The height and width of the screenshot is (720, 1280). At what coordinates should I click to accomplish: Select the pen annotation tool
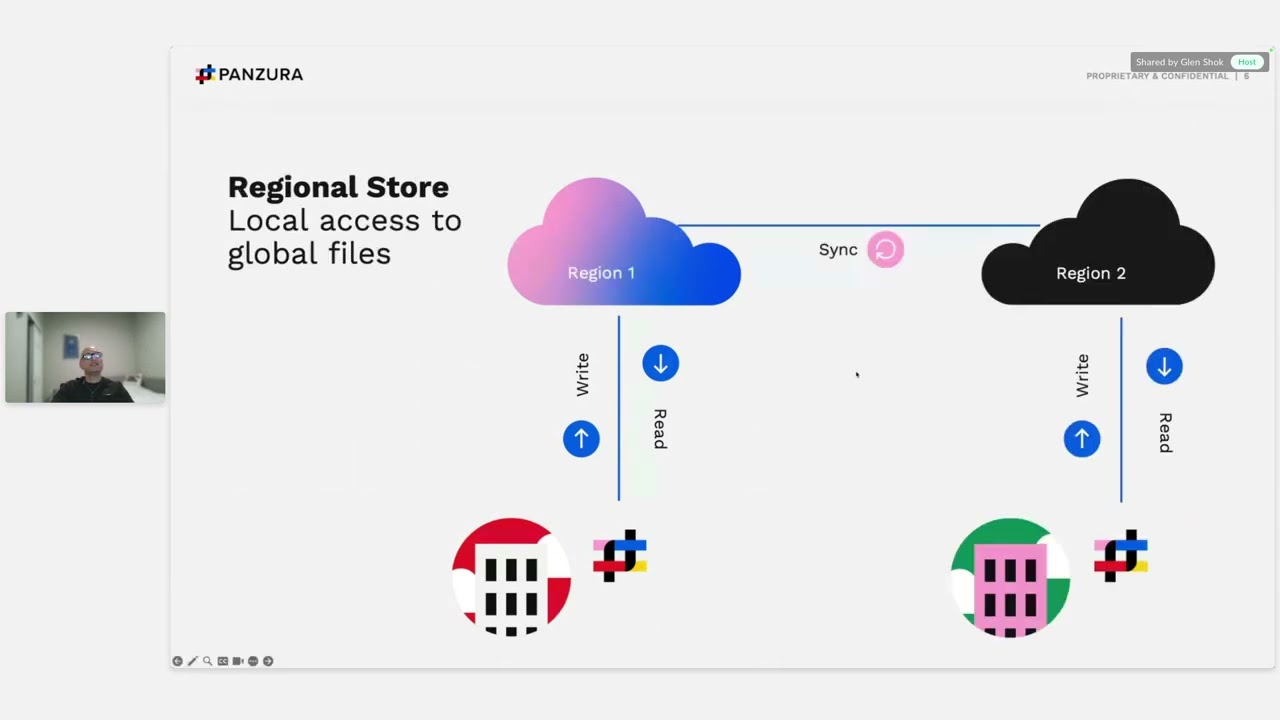192,661
